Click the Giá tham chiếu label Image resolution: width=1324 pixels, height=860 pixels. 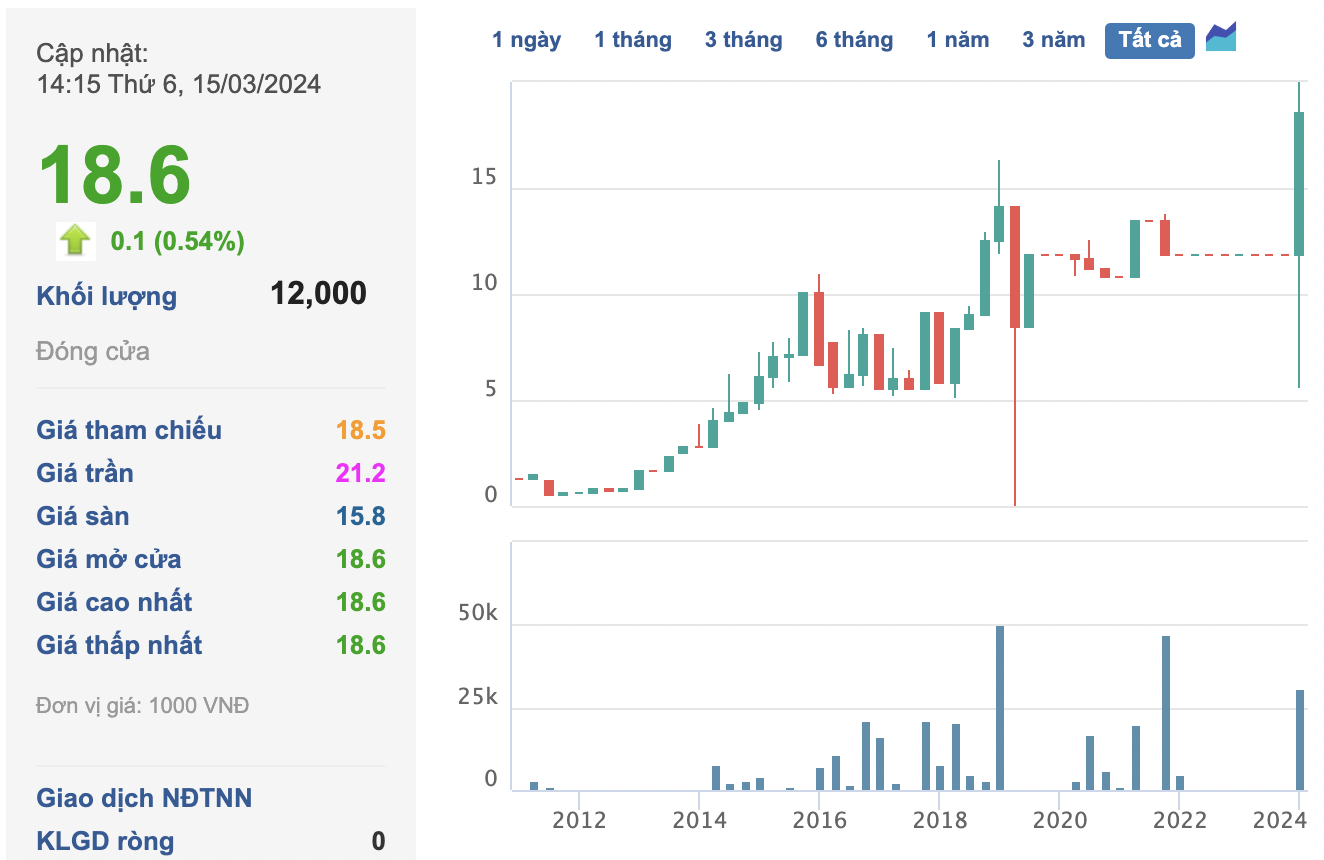point(129,430)
